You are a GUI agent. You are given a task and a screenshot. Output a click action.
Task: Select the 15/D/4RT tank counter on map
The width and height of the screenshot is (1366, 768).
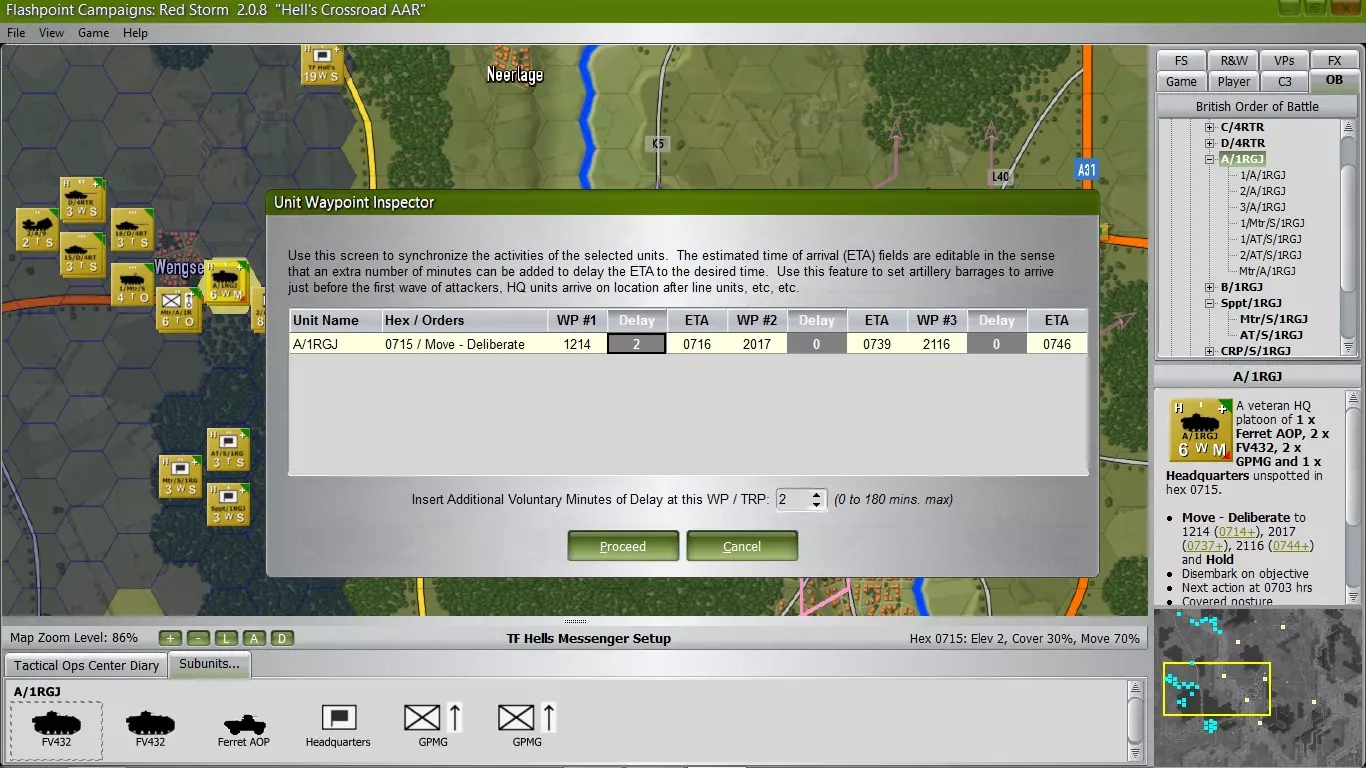tap(81, 254)
